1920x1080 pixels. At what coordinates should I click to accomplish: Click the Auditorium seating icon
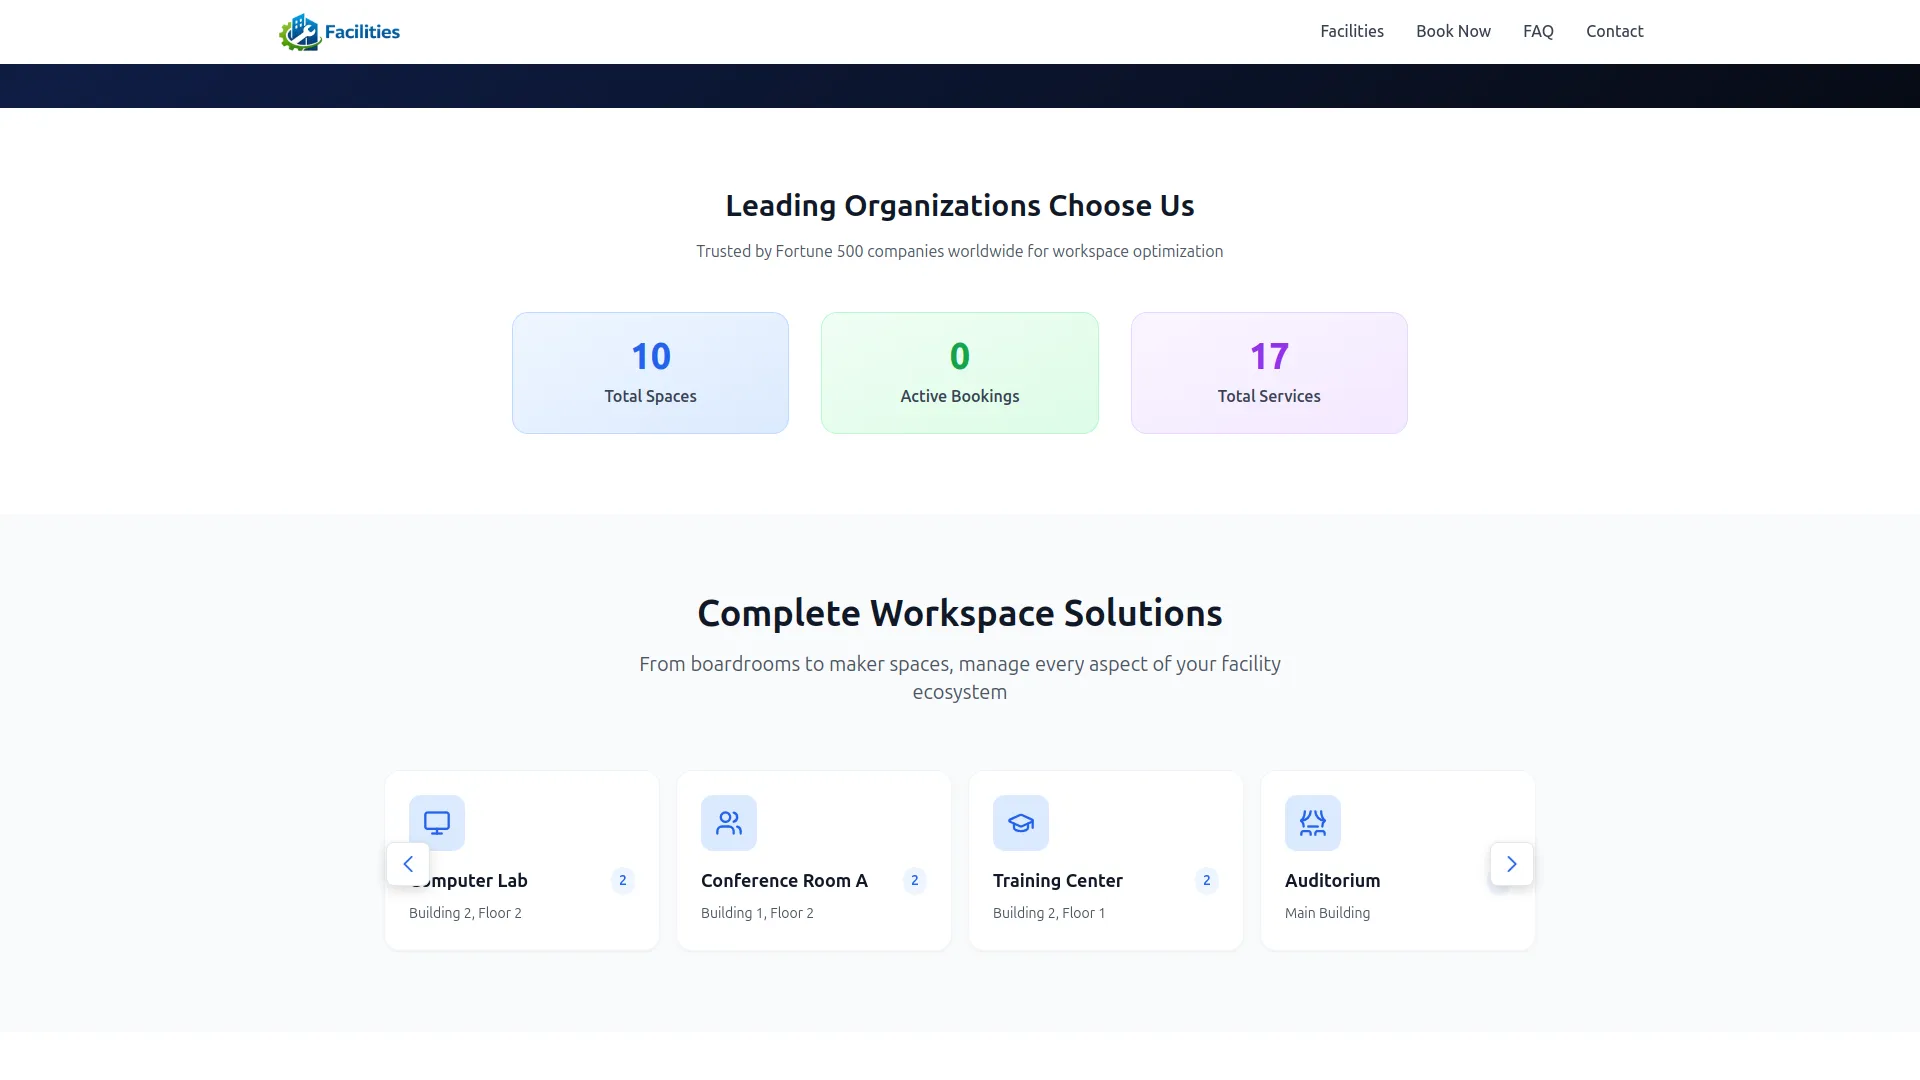pos(1313,823)
